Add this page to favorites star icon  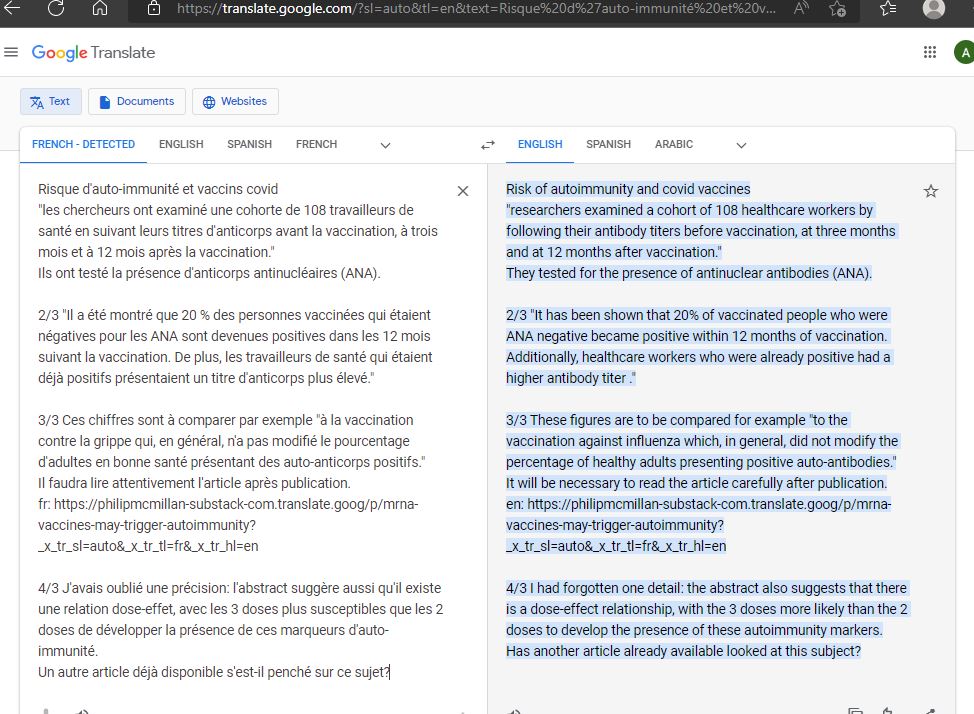[837, 9]
